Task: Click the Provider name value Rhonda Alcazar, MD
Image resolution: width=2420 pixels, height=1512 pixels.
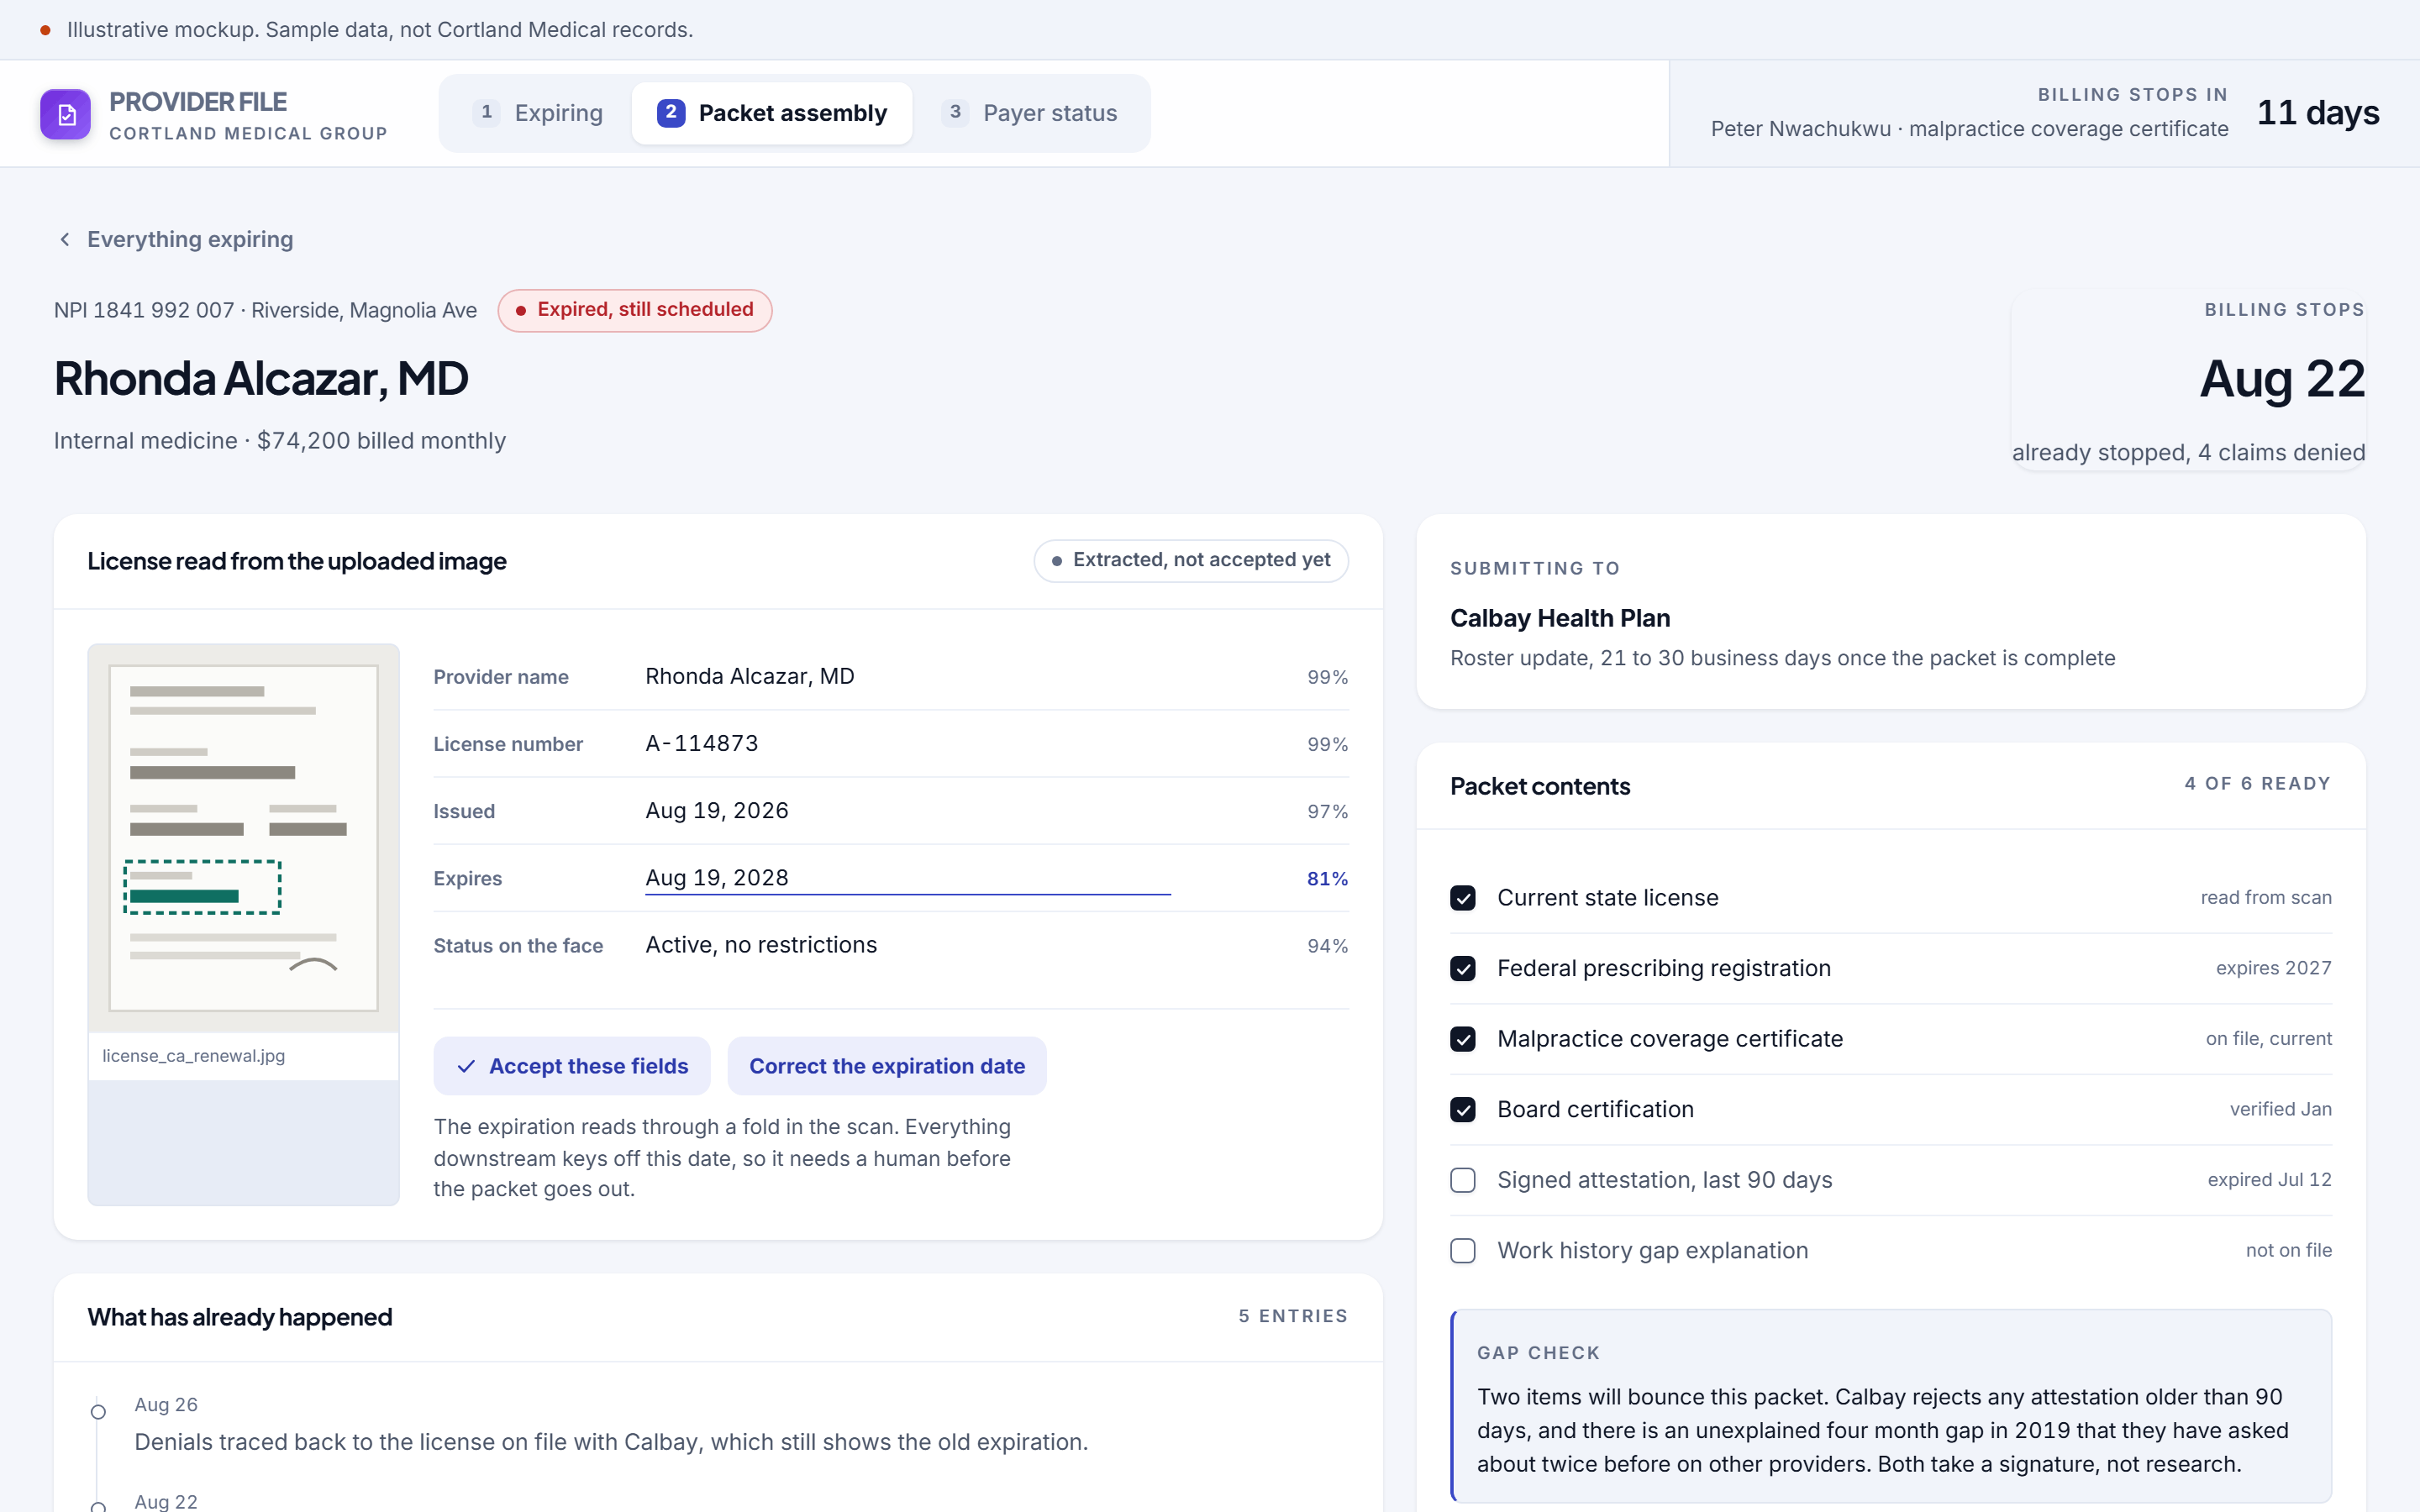Action: tap(750, 676)
